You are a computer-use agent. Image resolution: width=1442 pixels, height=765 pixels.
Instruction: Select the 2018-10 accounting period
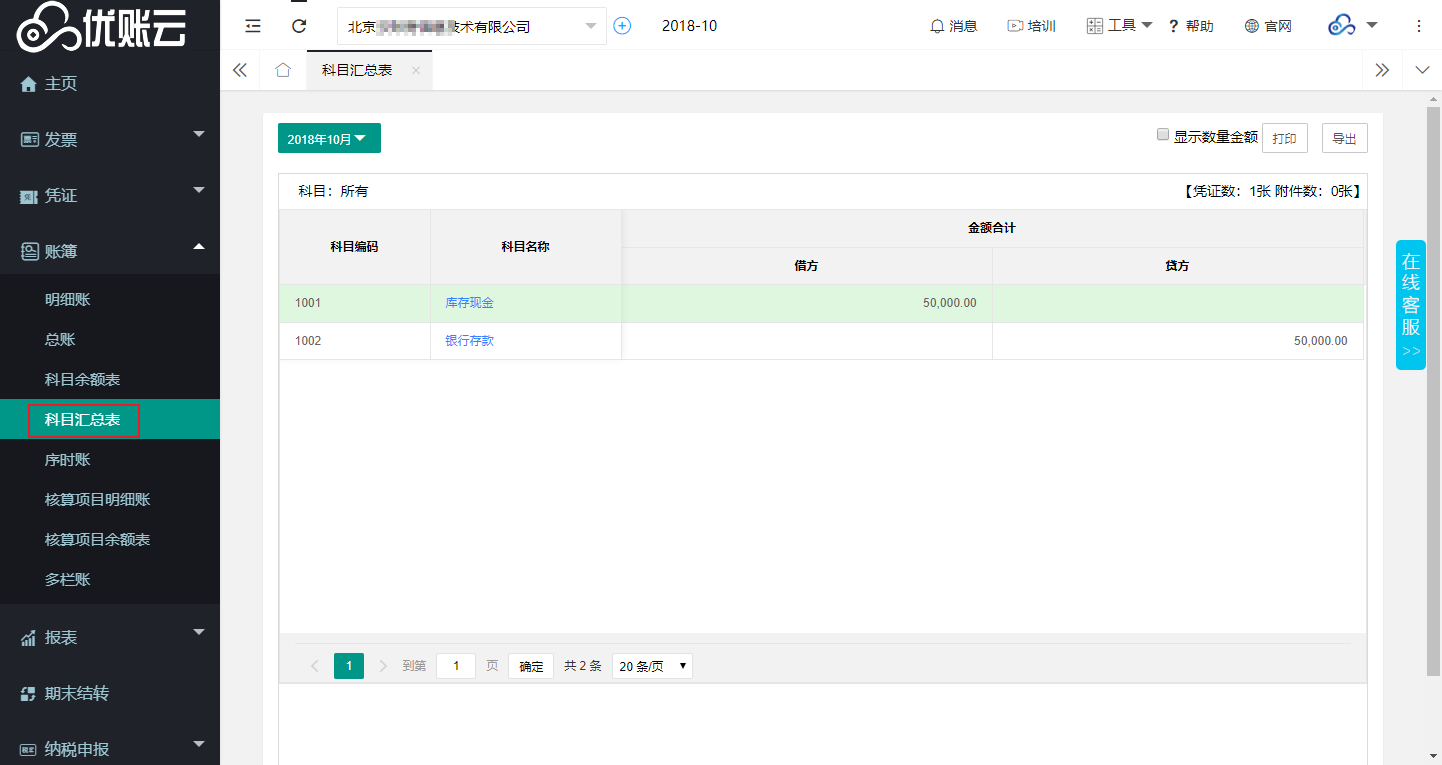[689, 26]
